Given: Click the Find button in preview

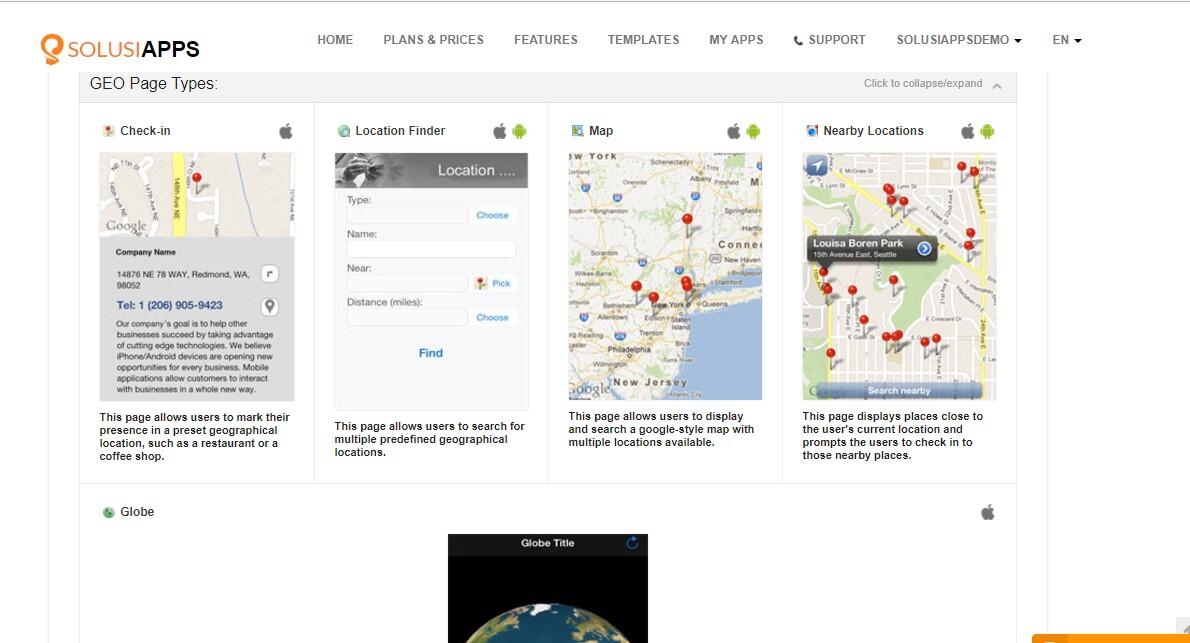Looking at the screenshot, I should click(x=430, y=352).
